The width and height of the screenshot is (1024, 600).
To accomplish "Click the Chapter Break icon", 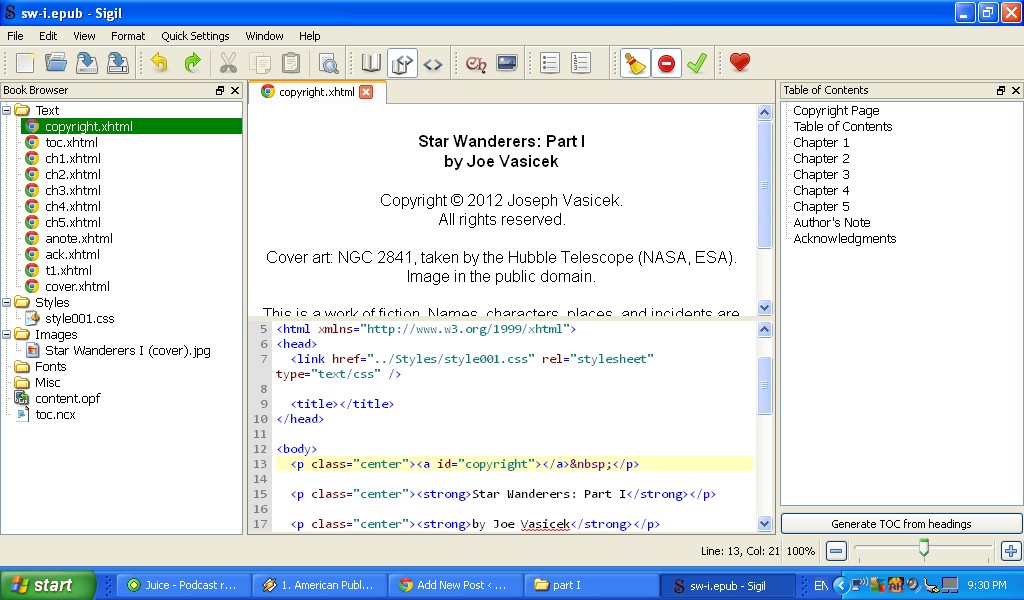I will coord(476,63).
